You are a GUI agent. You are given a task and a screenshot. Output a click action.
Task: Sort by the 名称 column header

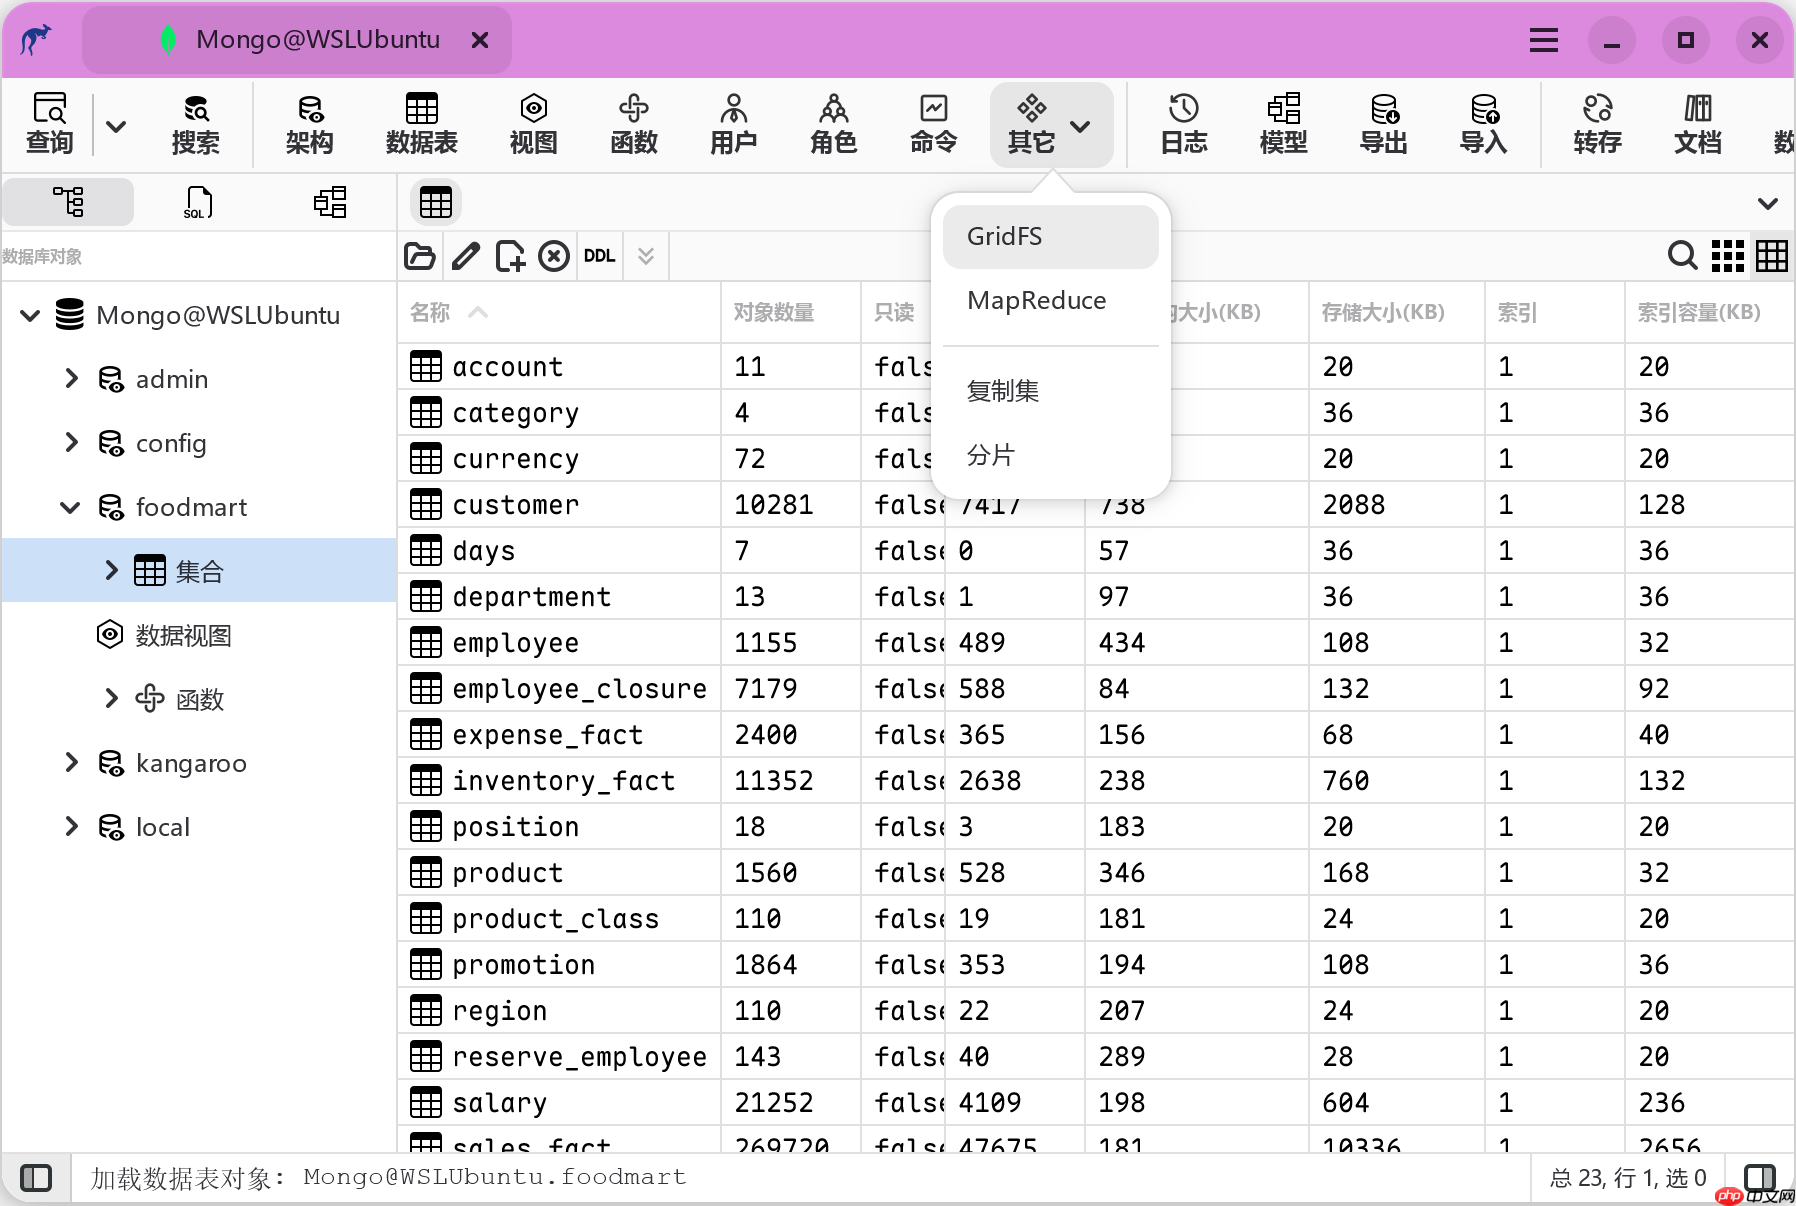tap(431, 313)
